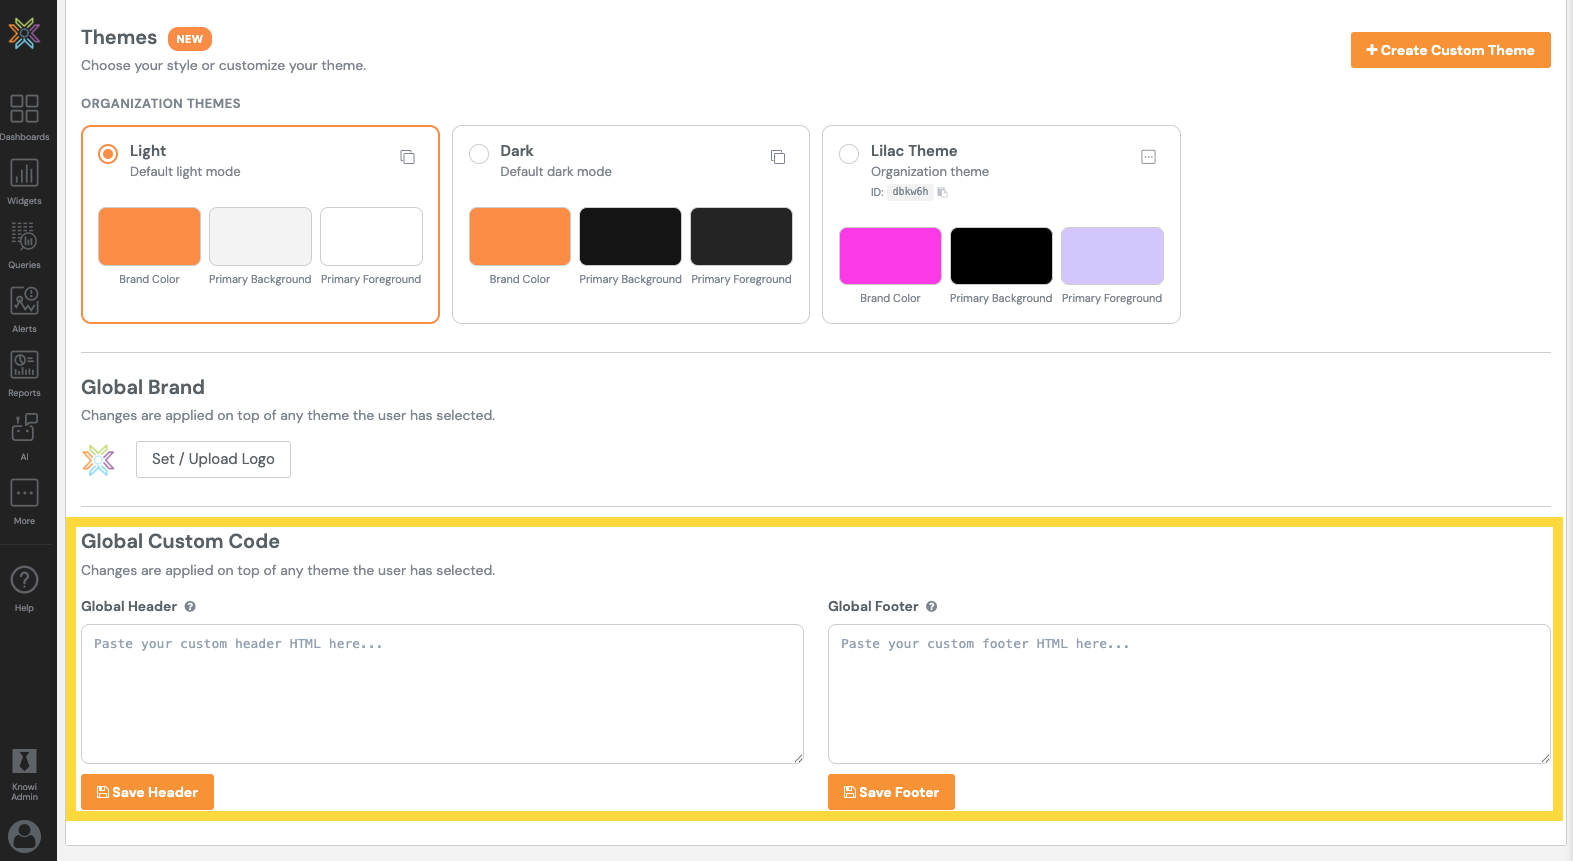Go to Queries in the sidebar

[24, 237]
